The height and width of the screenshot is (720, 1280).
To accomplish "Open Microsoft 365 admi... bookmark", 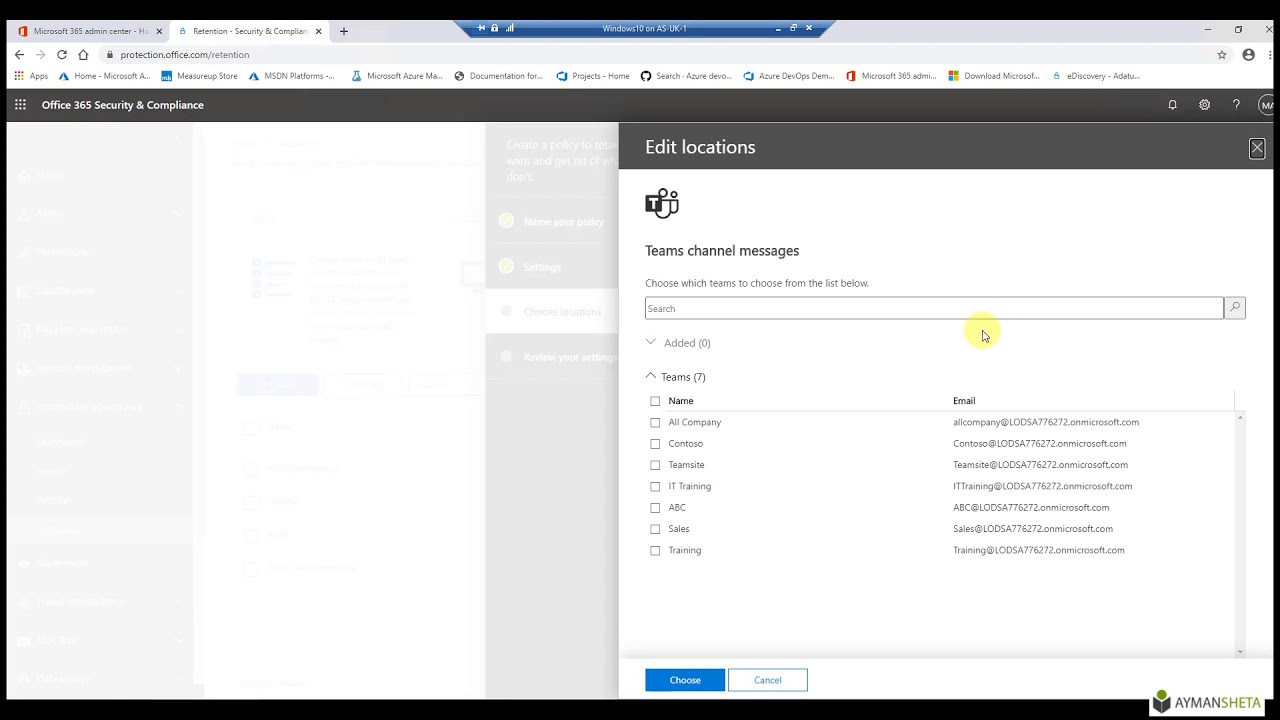I will coord(891,76).
